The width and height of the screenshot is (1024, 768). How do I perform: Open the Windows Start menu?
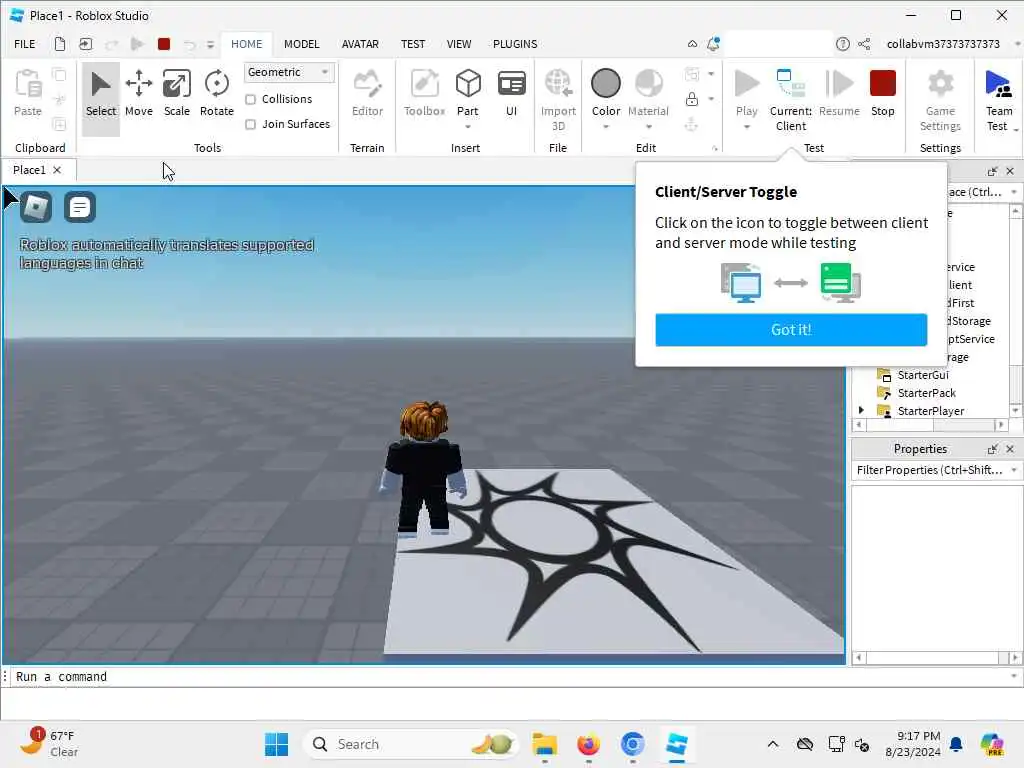pos(276,744)
